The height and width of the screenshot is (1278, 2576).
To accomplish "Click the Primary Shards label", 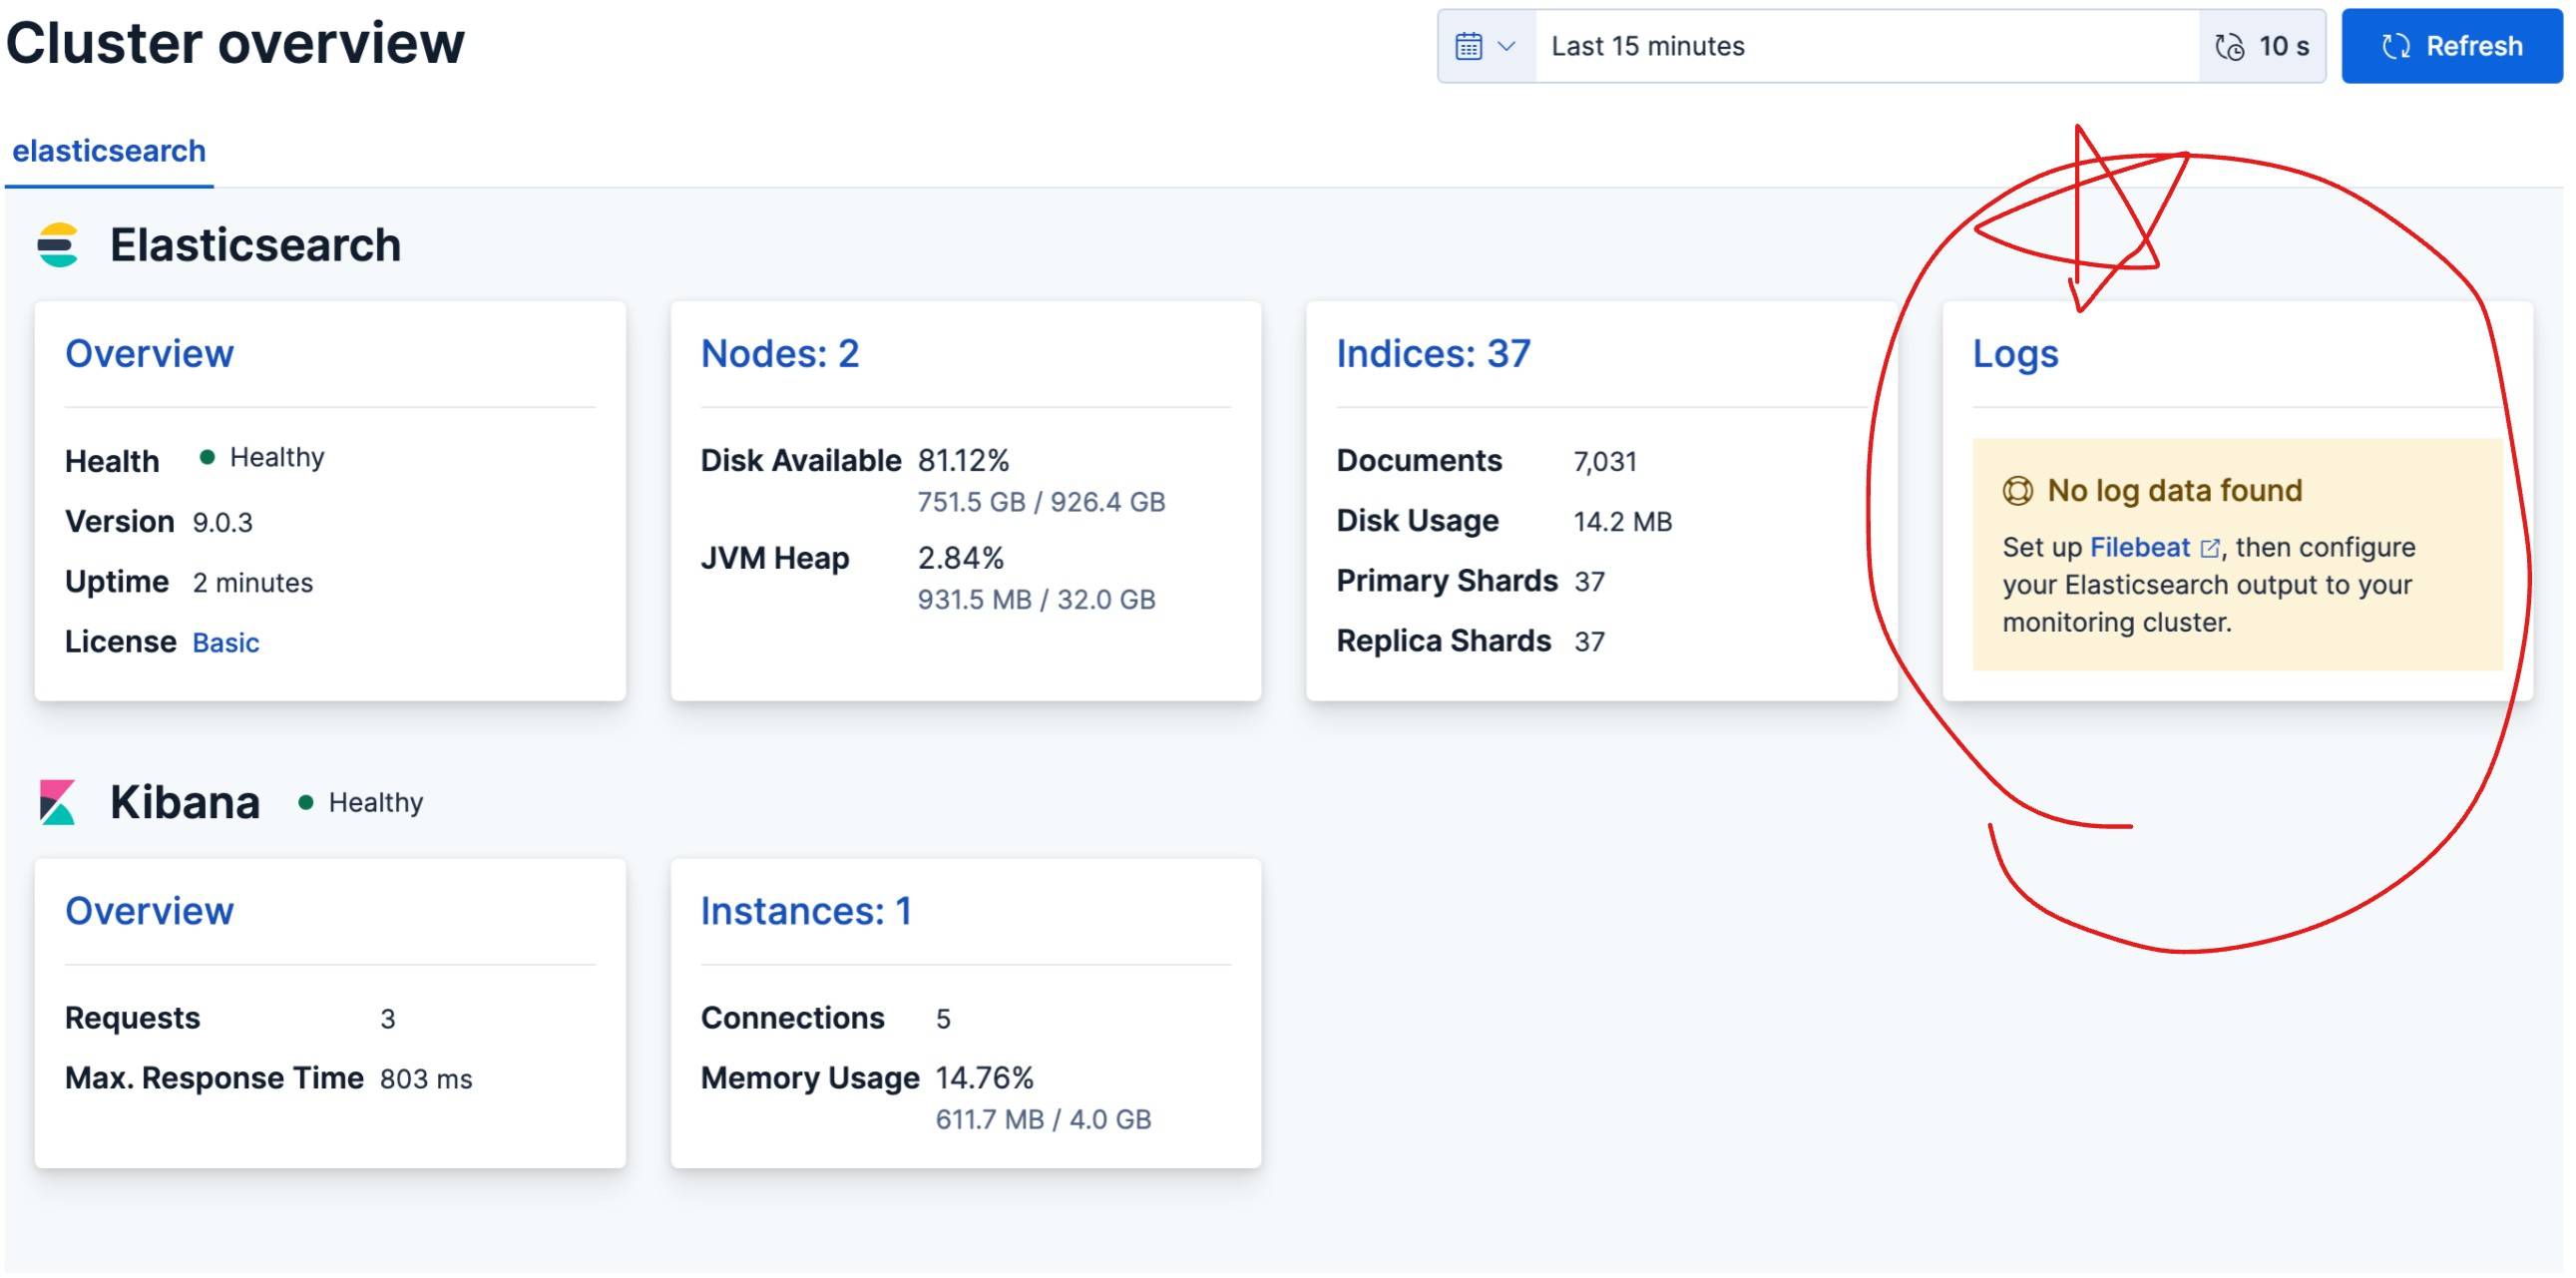I will 1447,581.
